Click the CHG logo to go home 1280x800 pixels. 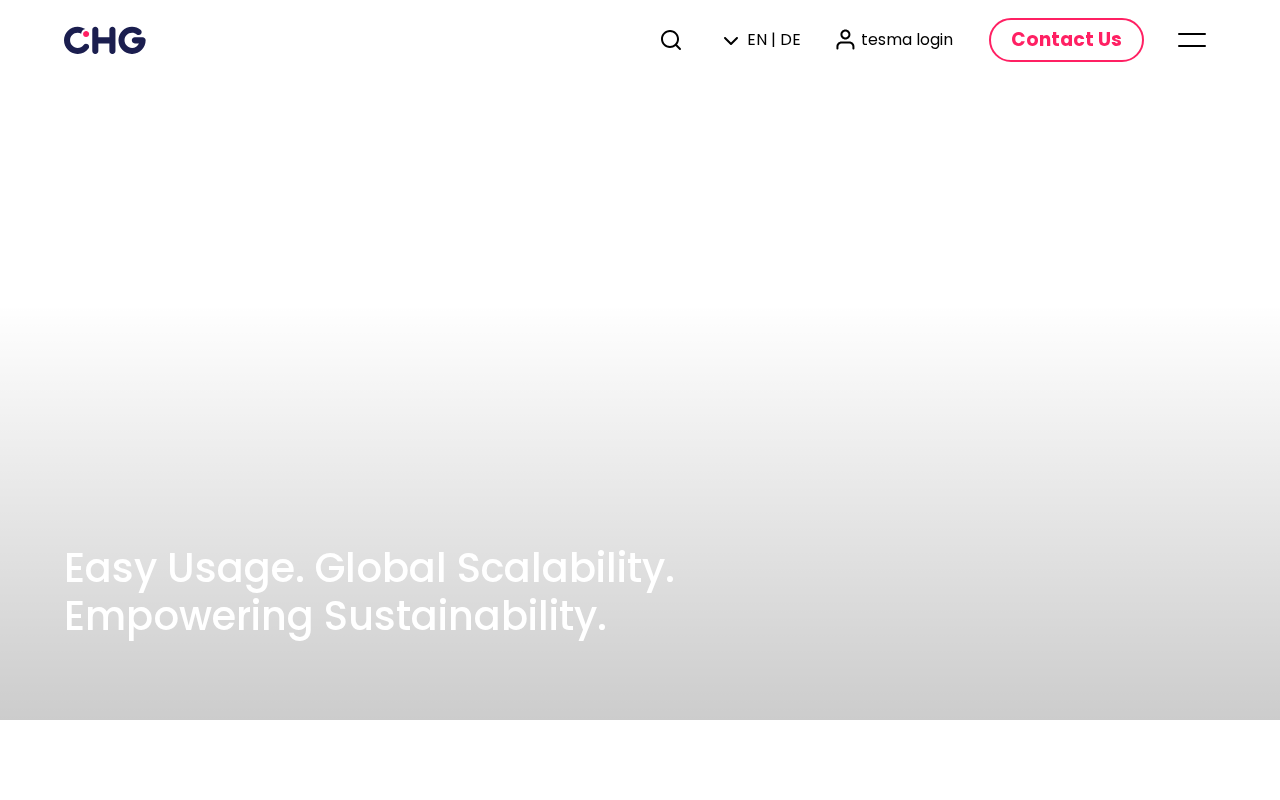pos(105,40)
